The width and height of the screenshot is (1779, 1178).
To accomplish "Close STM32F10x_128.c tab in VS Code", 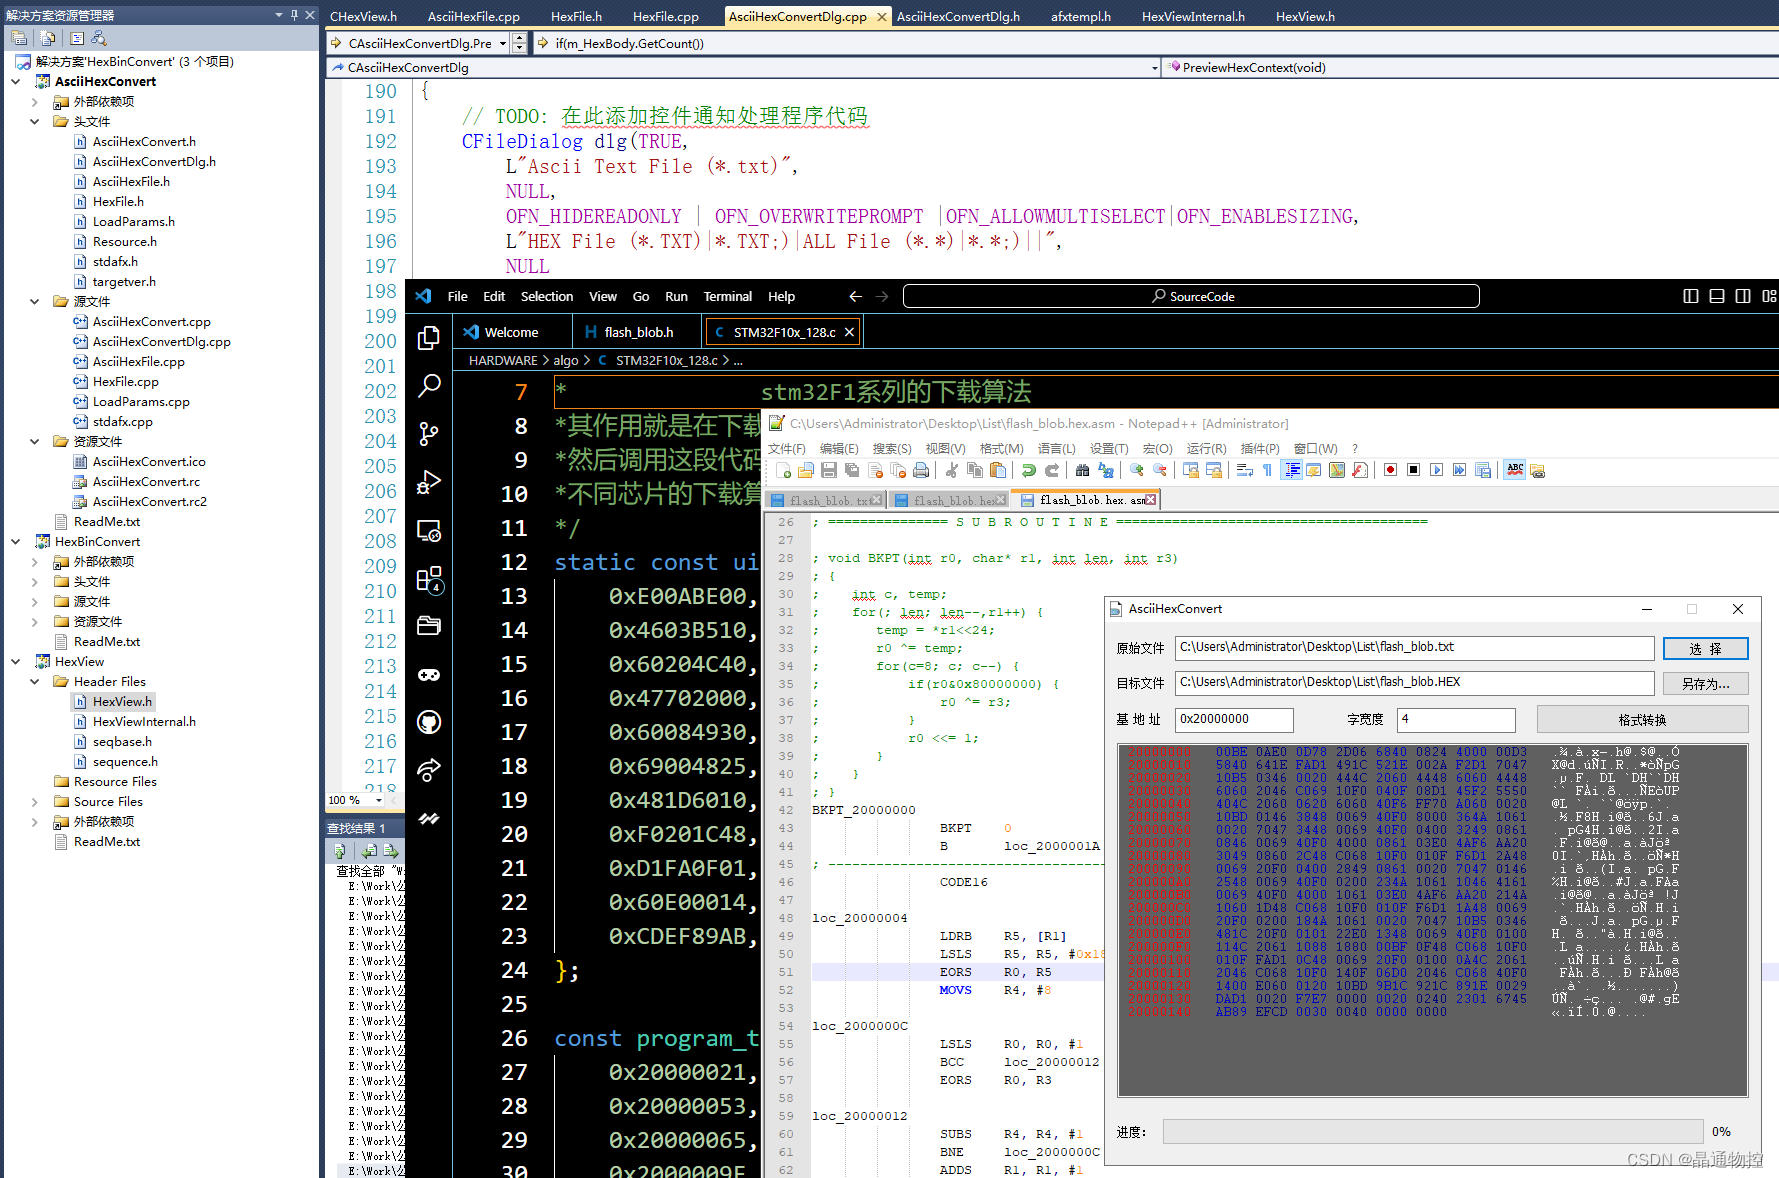I will pyautogui.click(x=849, y=332).
